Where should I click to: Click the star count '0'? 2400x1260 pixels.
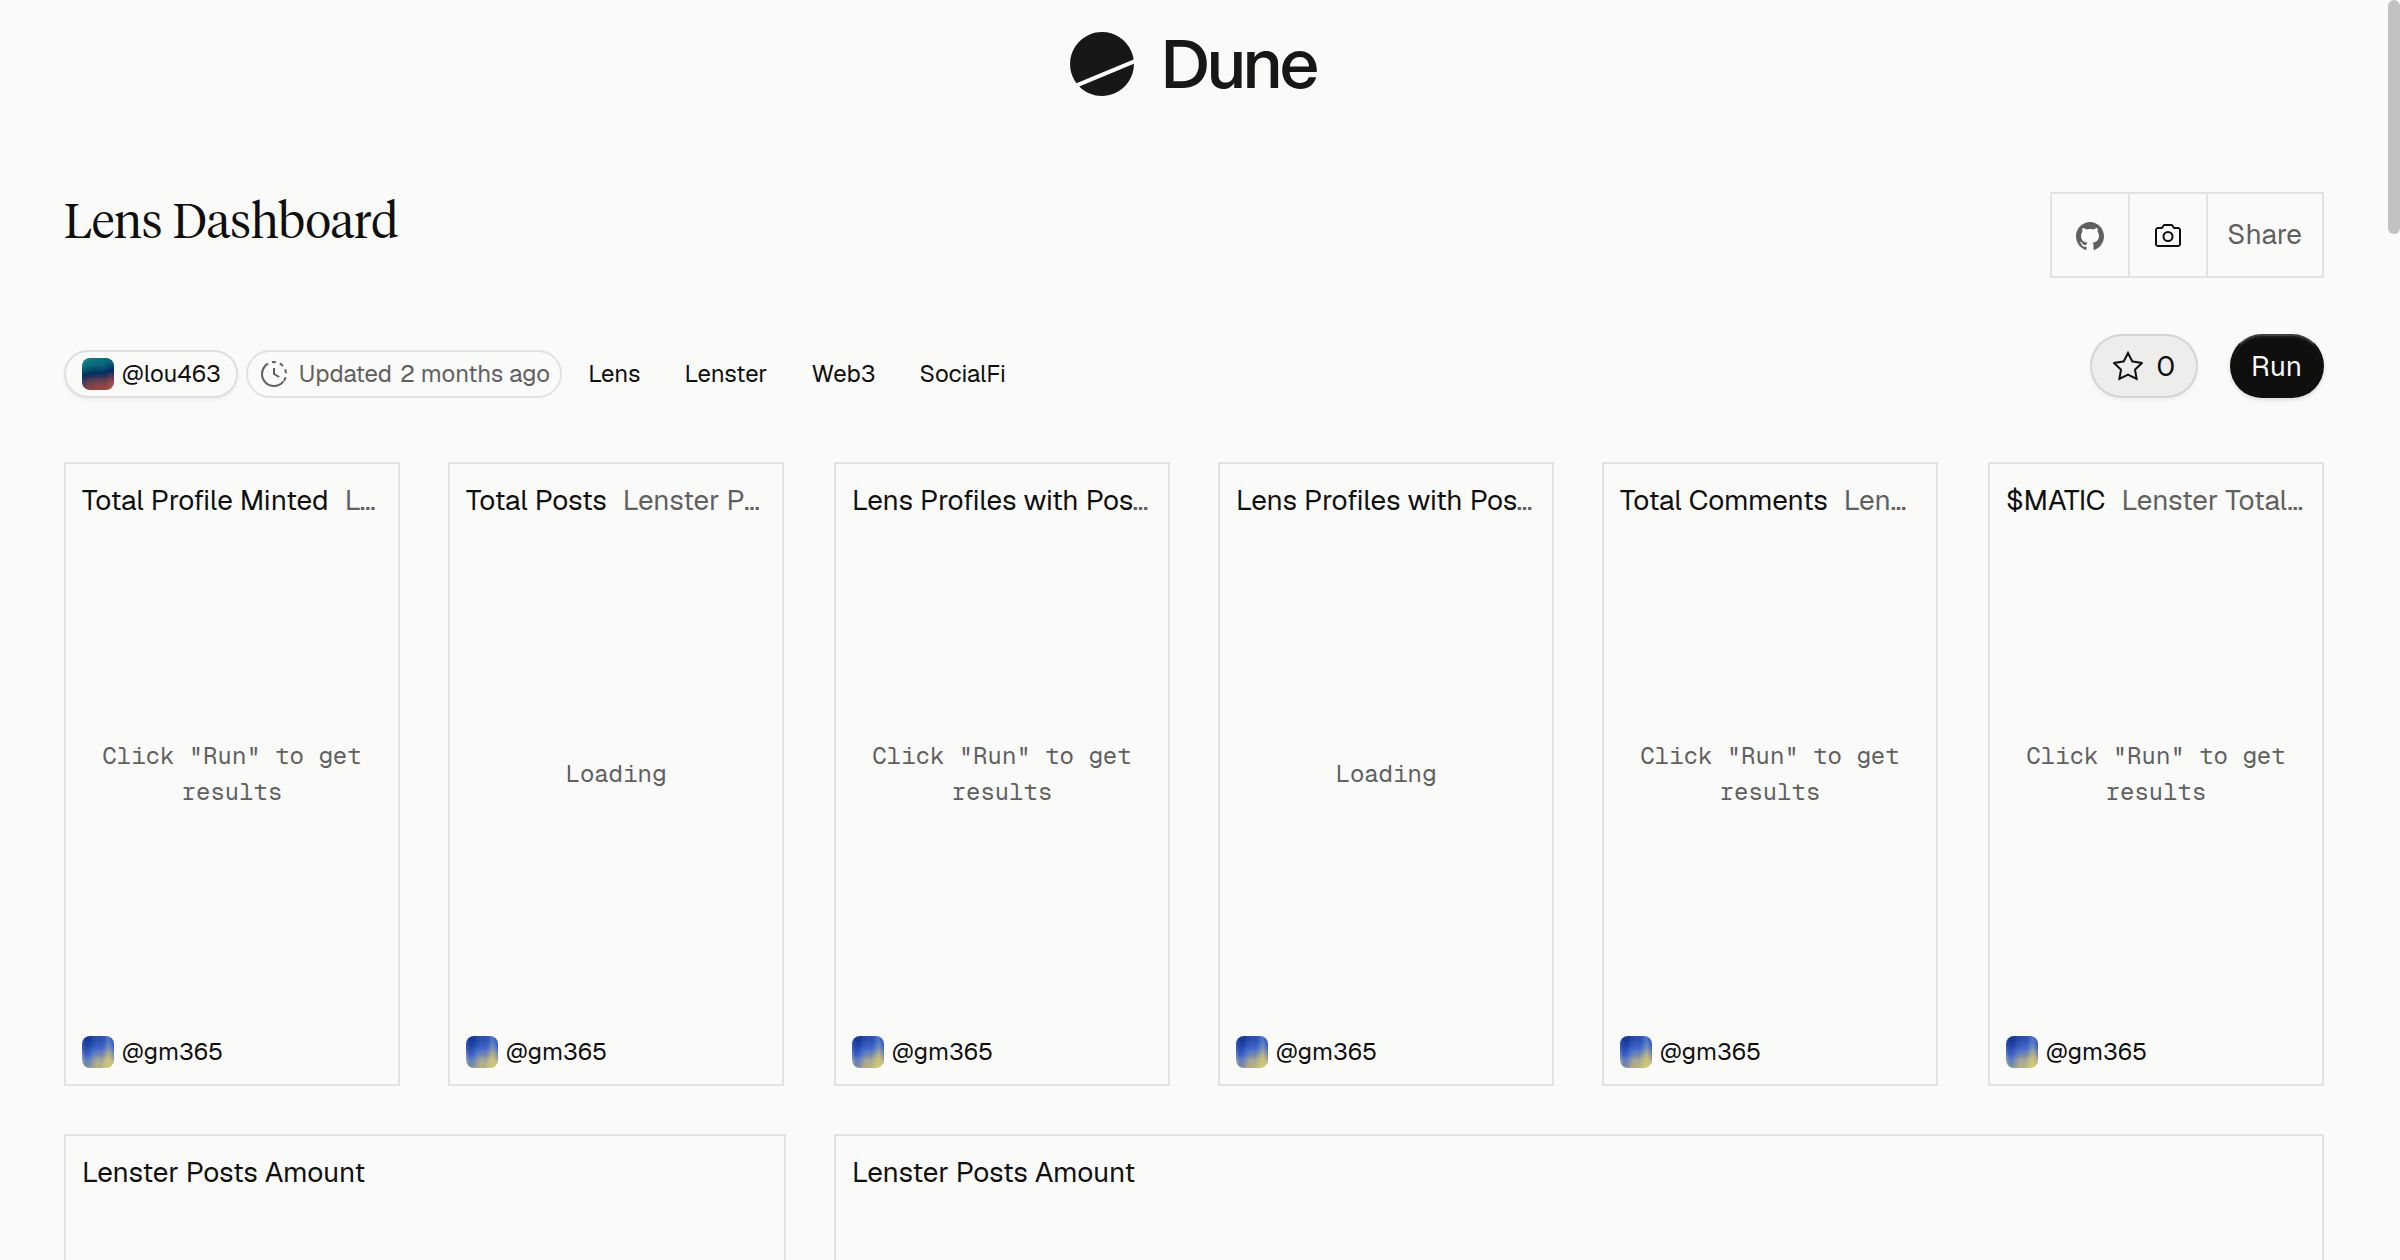[x=2165, y=366]
